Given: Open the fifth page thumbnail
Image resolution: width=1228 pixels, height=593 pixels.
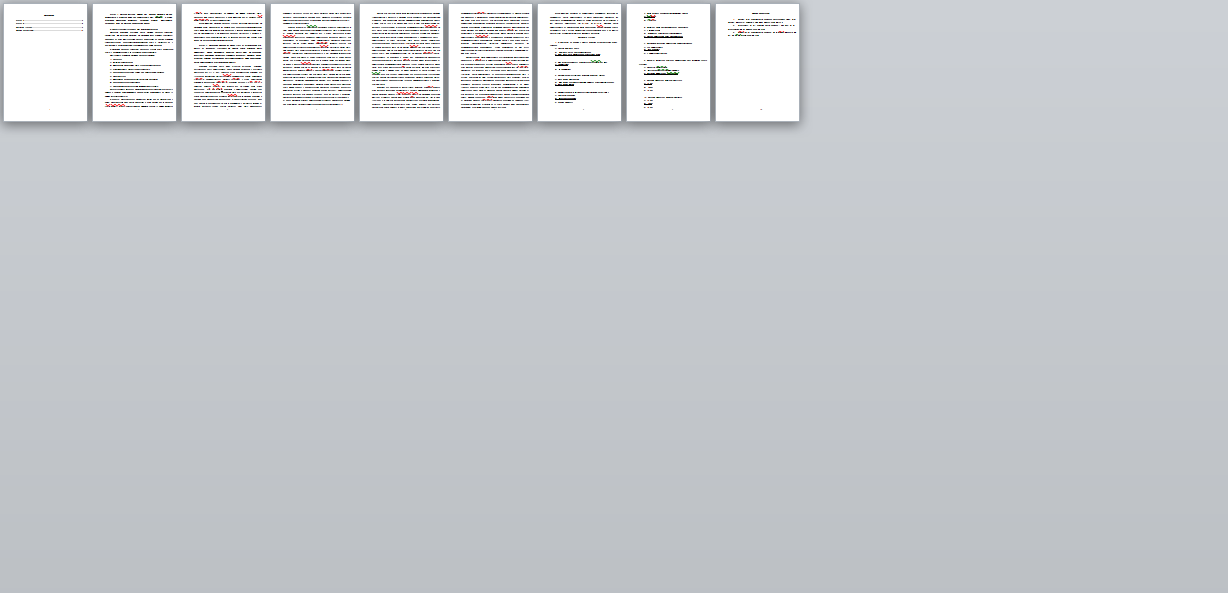Looking at the screenshot, I should [401, 62].
